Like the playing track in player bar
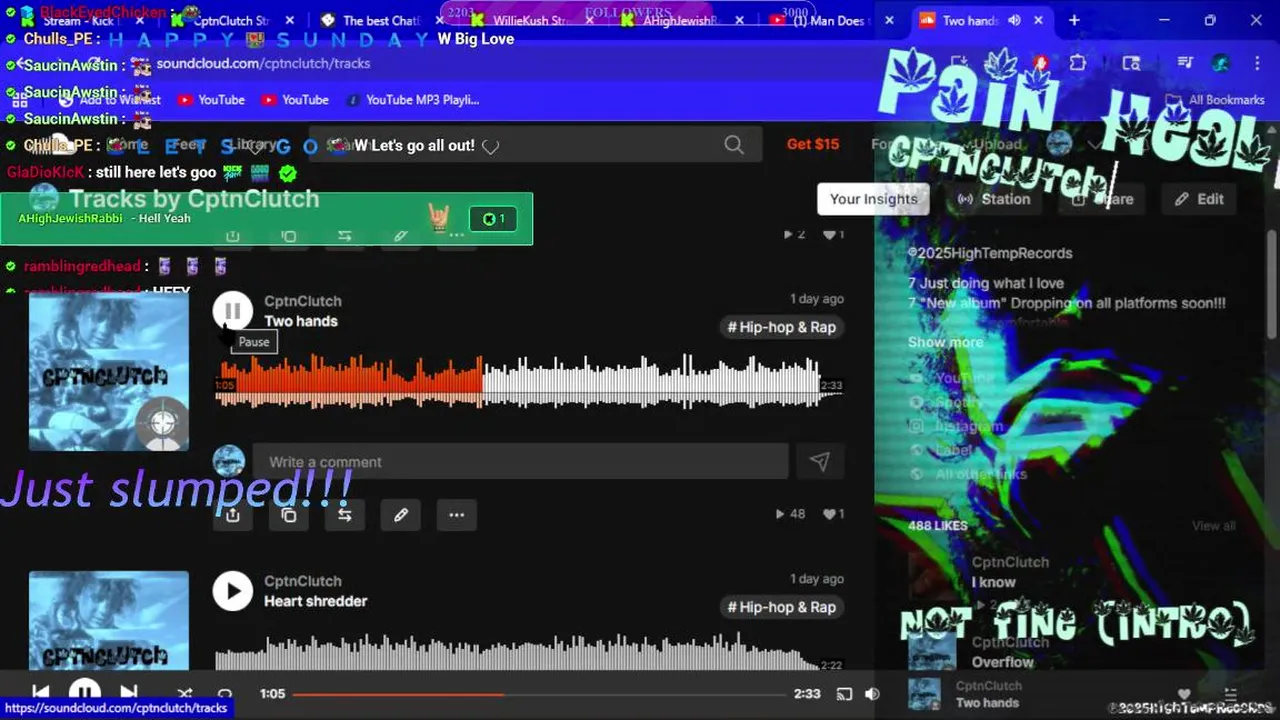This screenshot has height=720, width=1280. point(1184,694)
